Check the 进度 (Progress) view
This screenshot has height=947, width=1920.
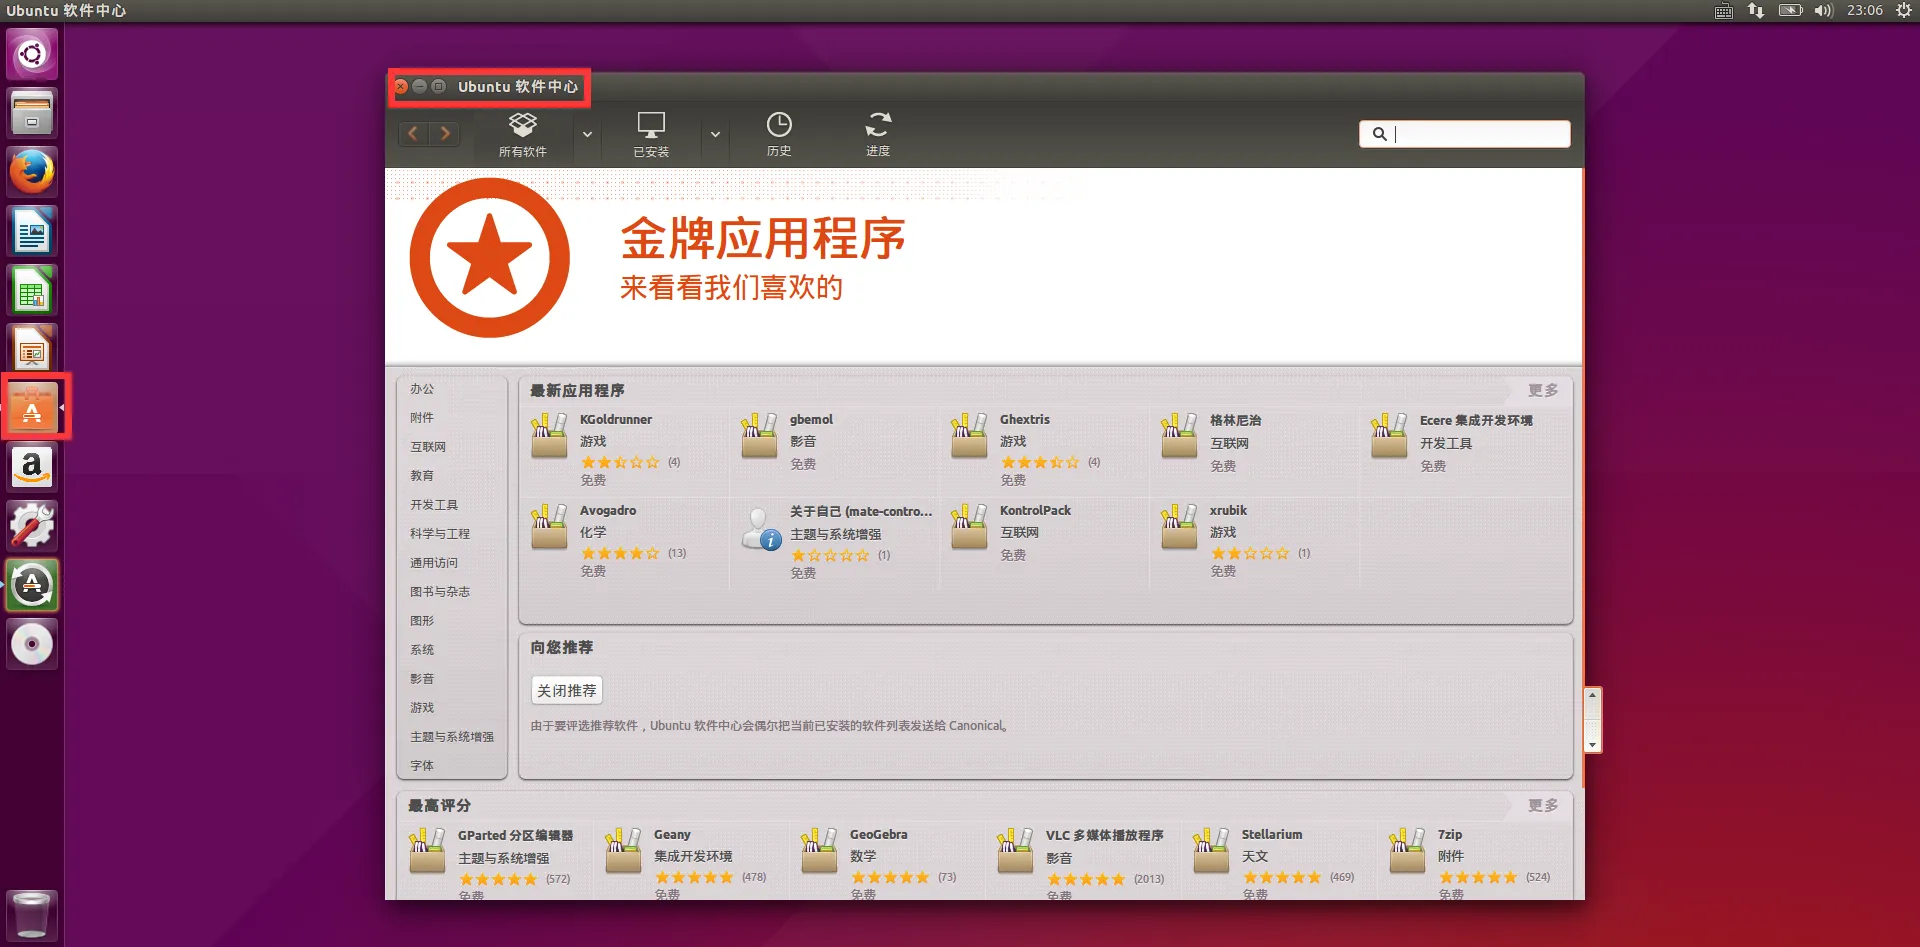point(877,134)
